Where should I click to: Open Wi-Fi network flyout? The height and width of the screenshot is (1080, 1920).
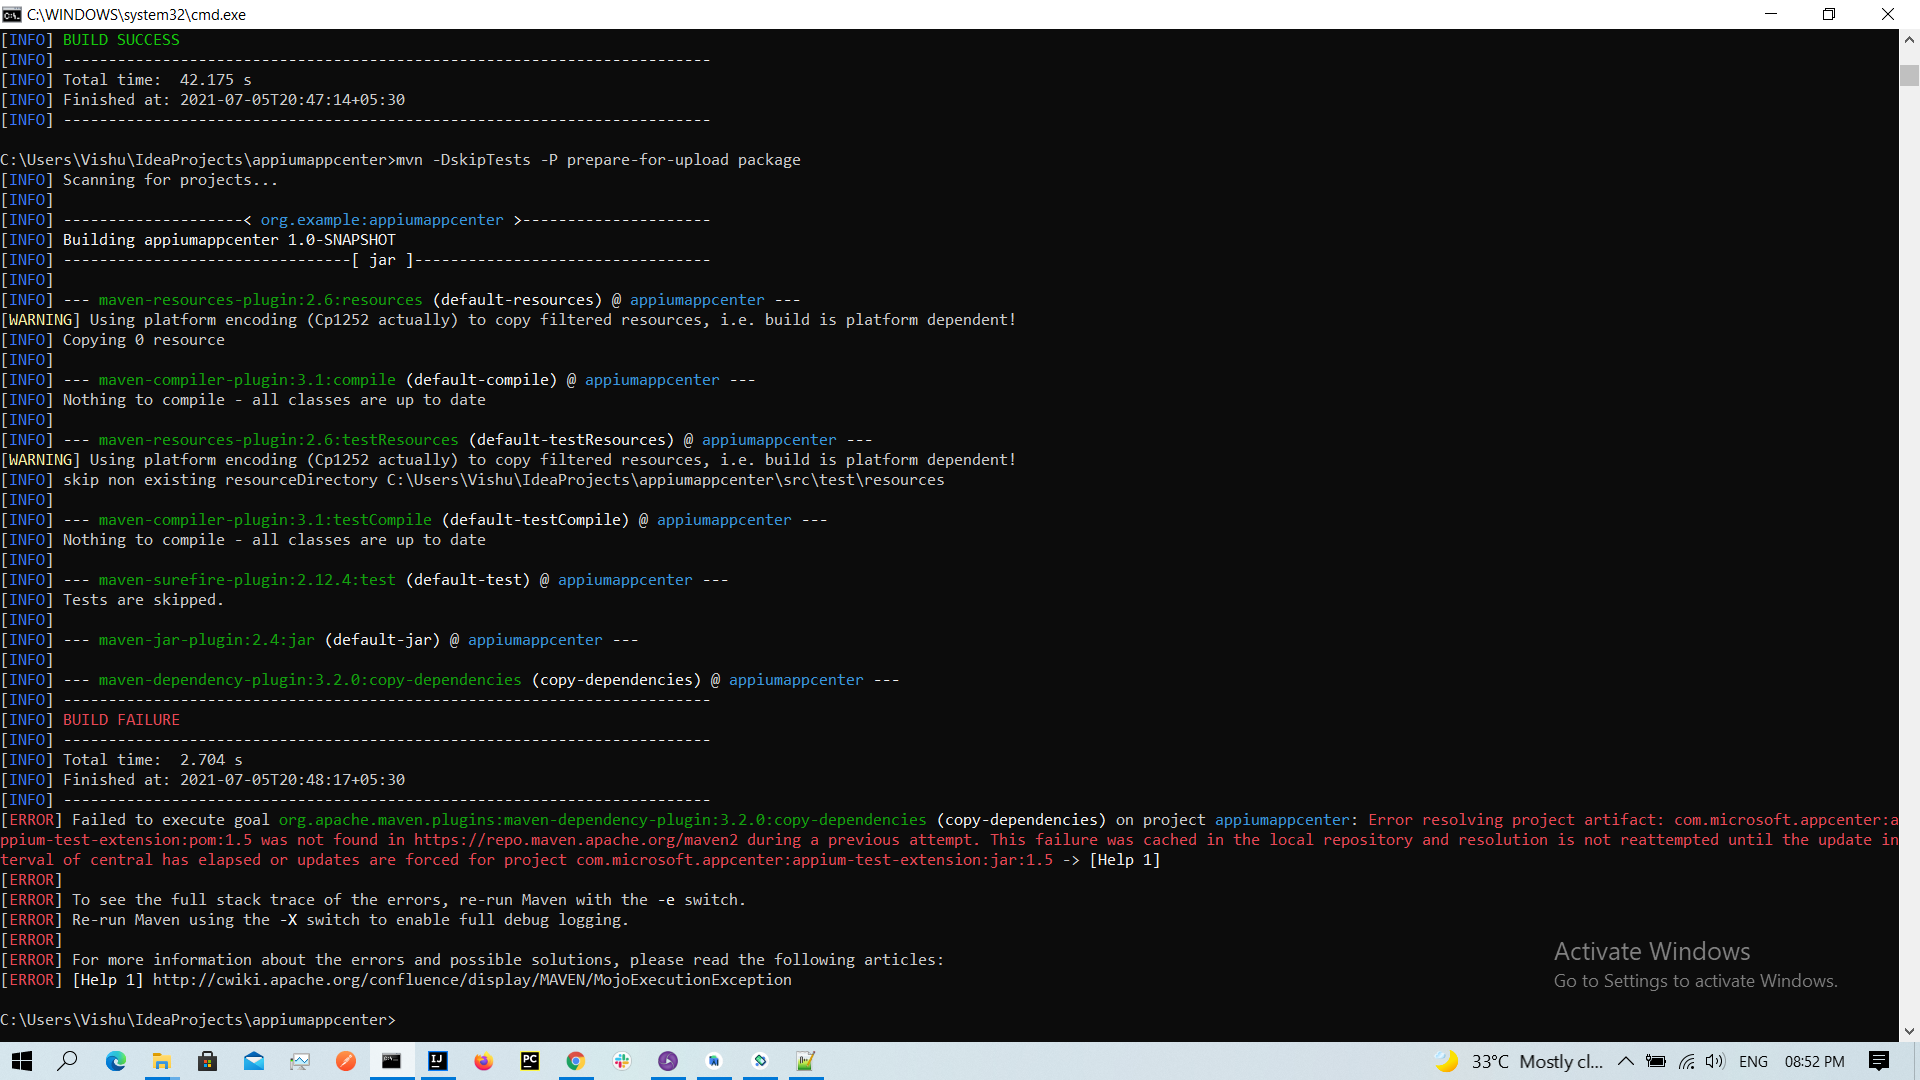pos(1686,1061)
